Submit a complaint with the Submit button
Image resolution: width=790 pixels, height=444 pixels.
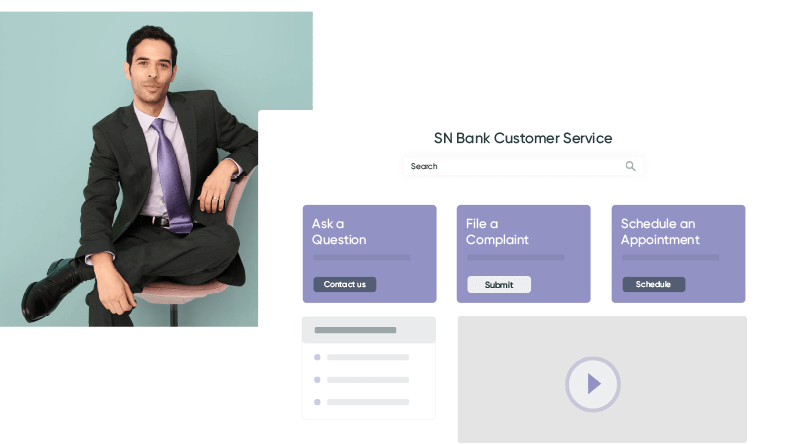[x=499, y=284]
